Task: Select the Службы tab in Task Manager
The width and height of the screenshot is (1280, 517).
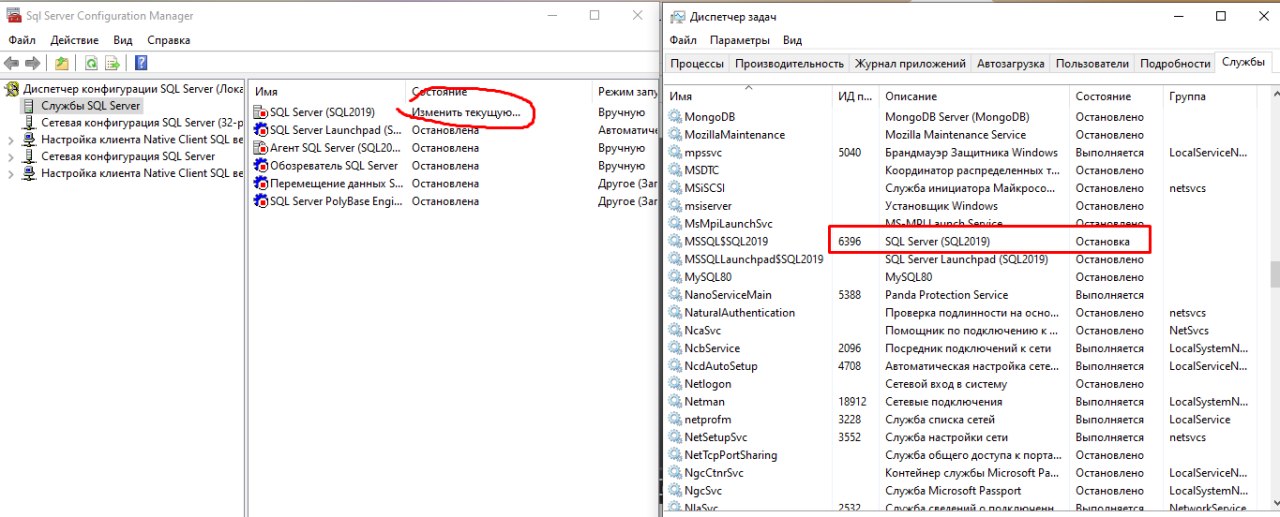Action: point(1243,62)
